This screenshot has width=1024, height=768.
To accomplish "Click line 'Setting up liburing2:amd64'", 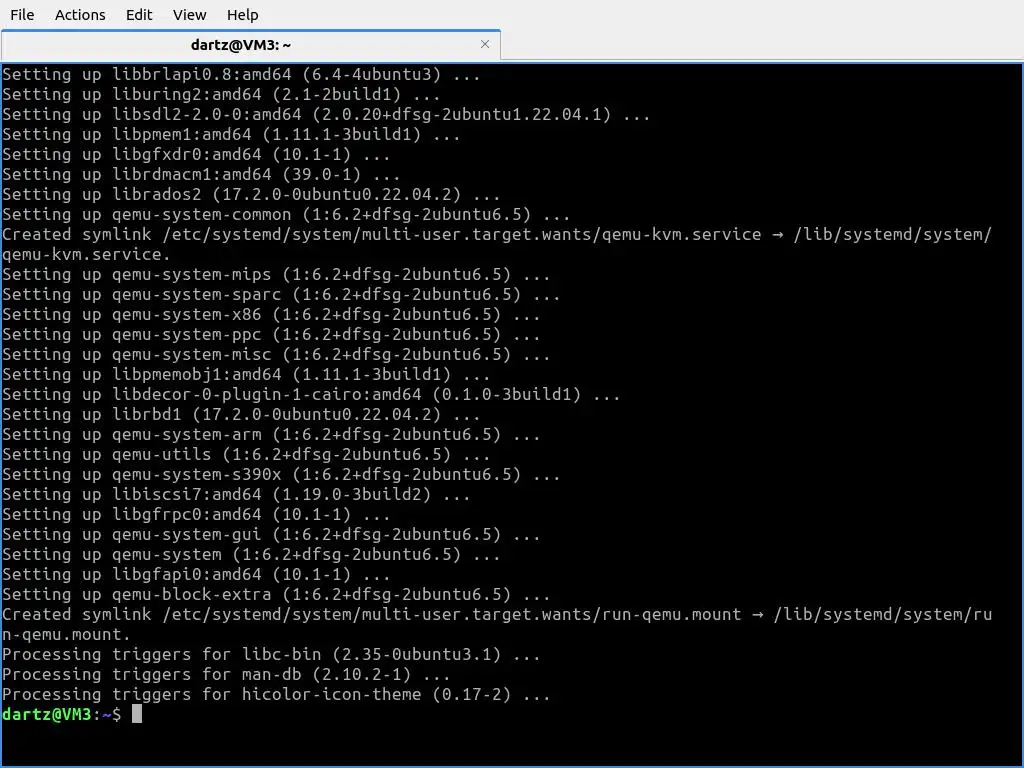I will point(221,94).
